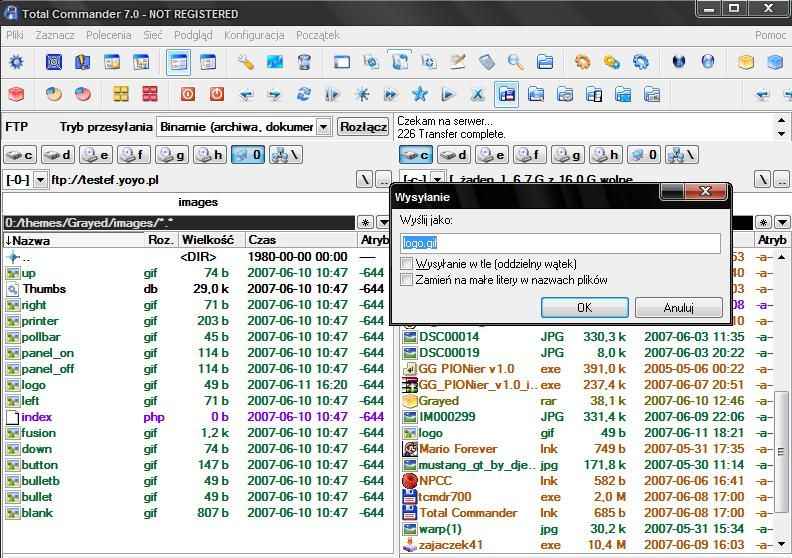This screenshot has height=558, width=792.
Task: Click the blue folder icon beside the magnifier
Action: coord(544,62)
